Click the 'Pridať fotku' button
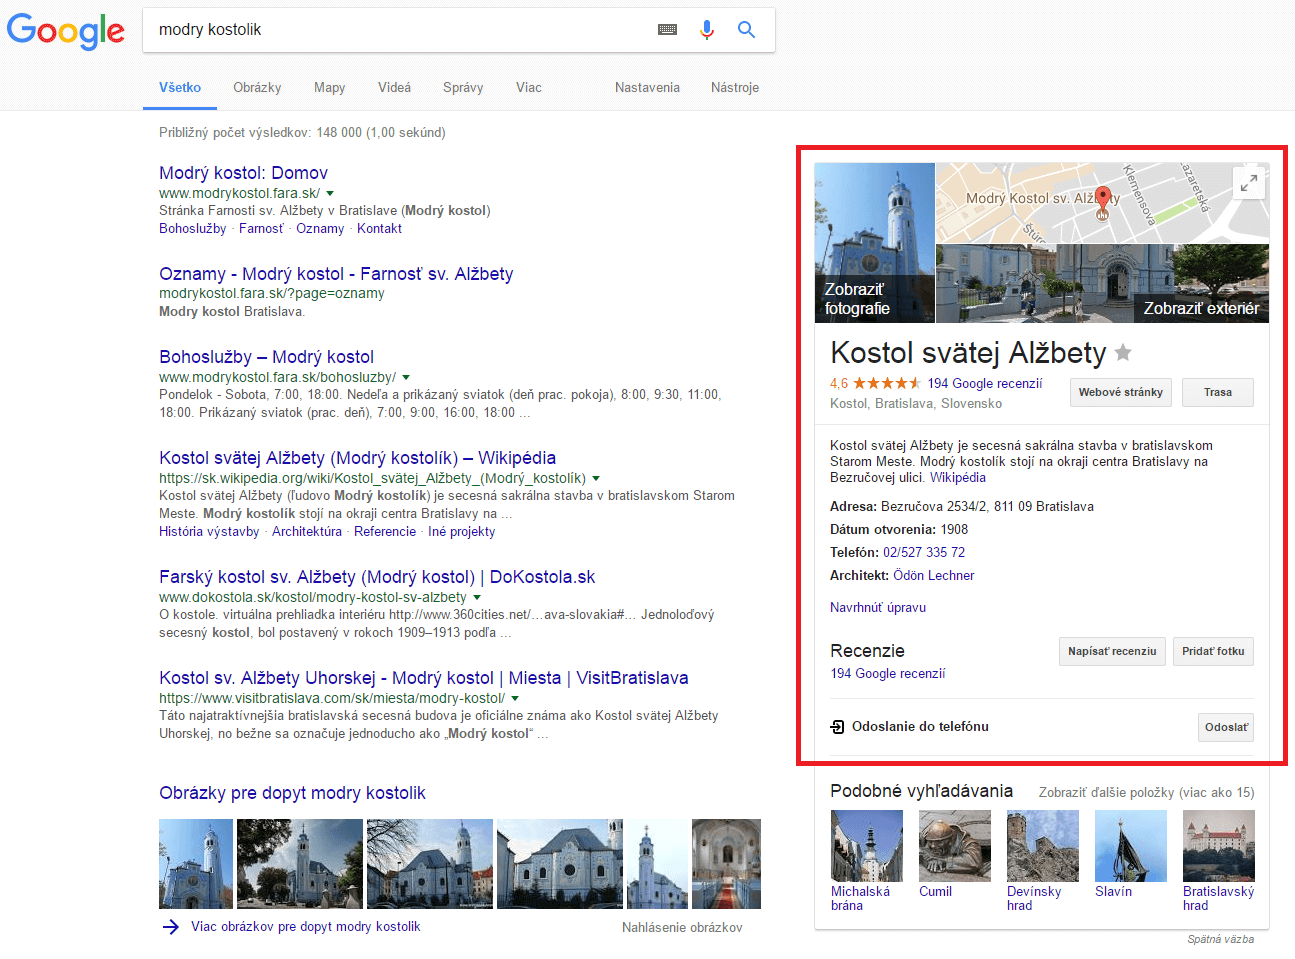The height and width of the screenshot is (959, 1295). click(x=1213, y=651)
